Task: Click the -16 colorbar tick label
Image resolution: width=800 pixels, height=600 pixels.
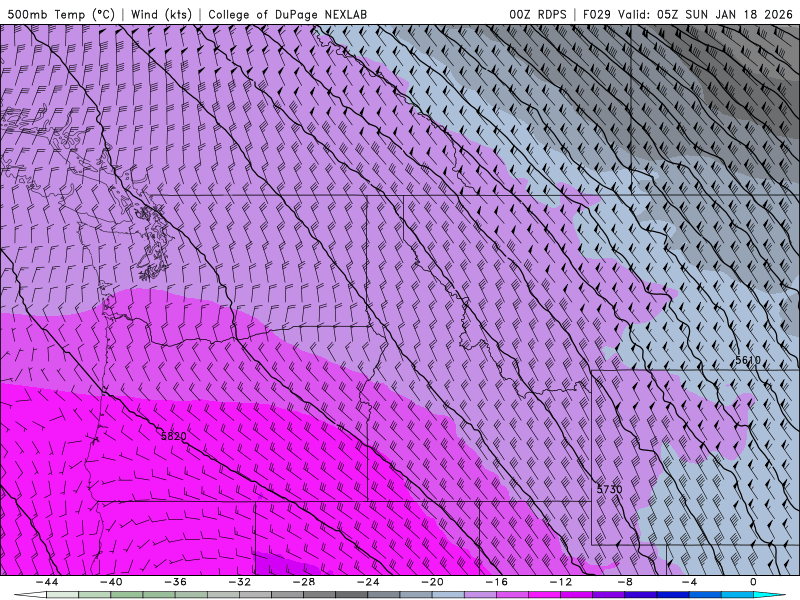Action: [496, 582]
